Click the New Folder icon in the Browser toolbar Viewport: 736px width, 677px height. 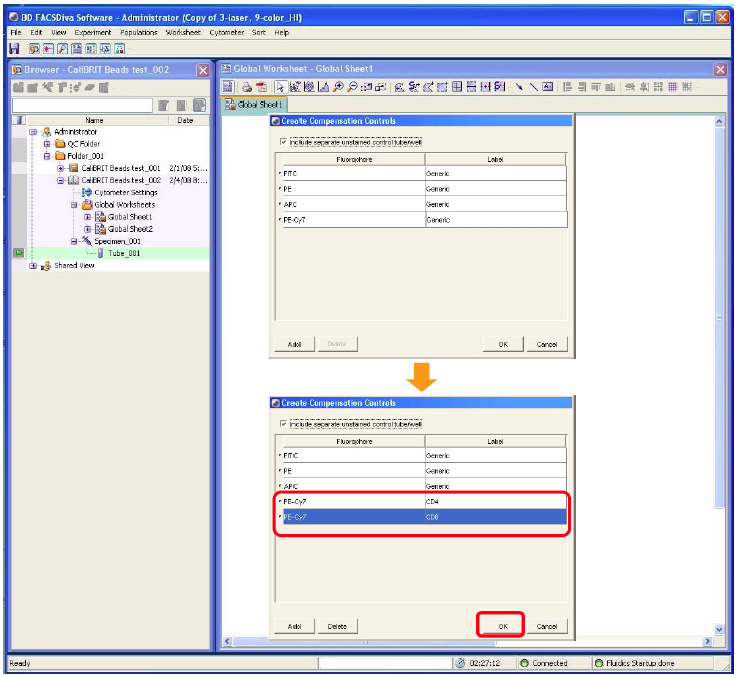click(x=18, y=87)
